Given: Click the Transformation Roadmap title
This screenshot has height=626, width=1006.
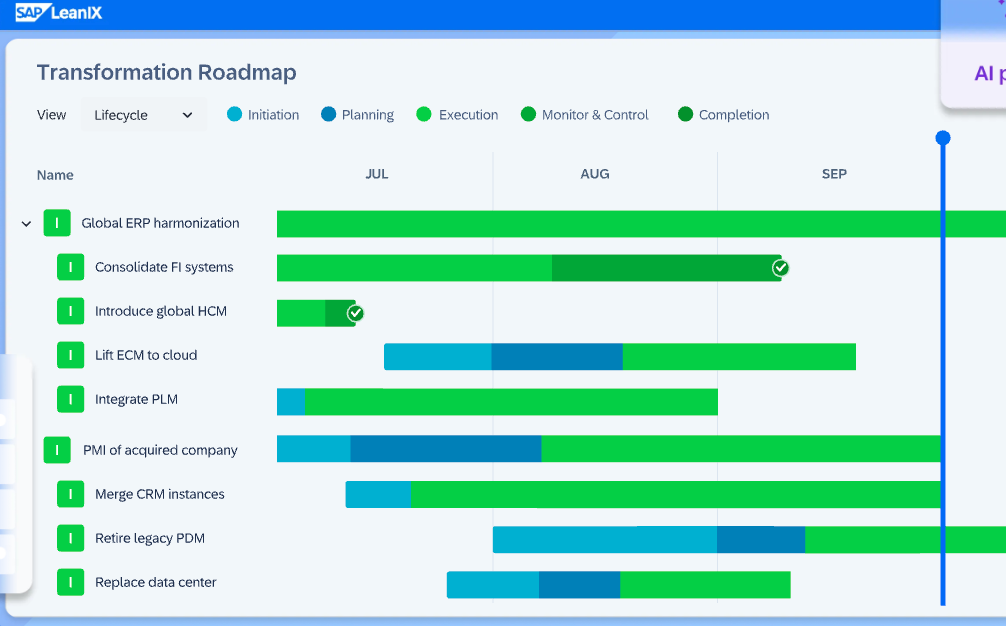Looking at the screenshot, I should tap(167, 72).
